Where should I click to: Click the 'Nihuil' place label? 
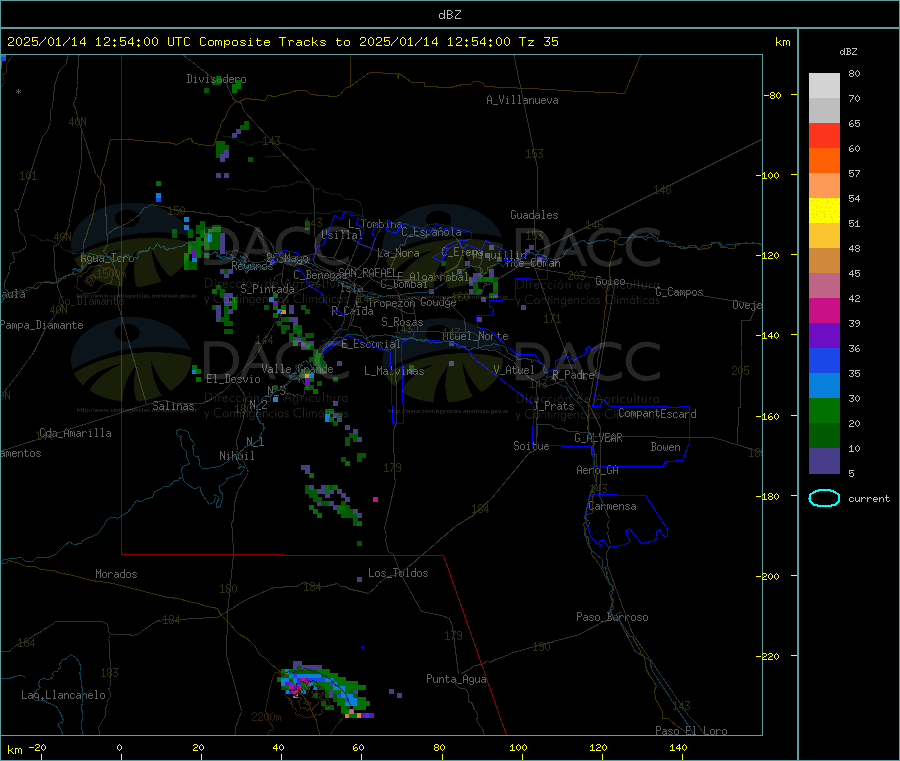click(x=236, y=456)
